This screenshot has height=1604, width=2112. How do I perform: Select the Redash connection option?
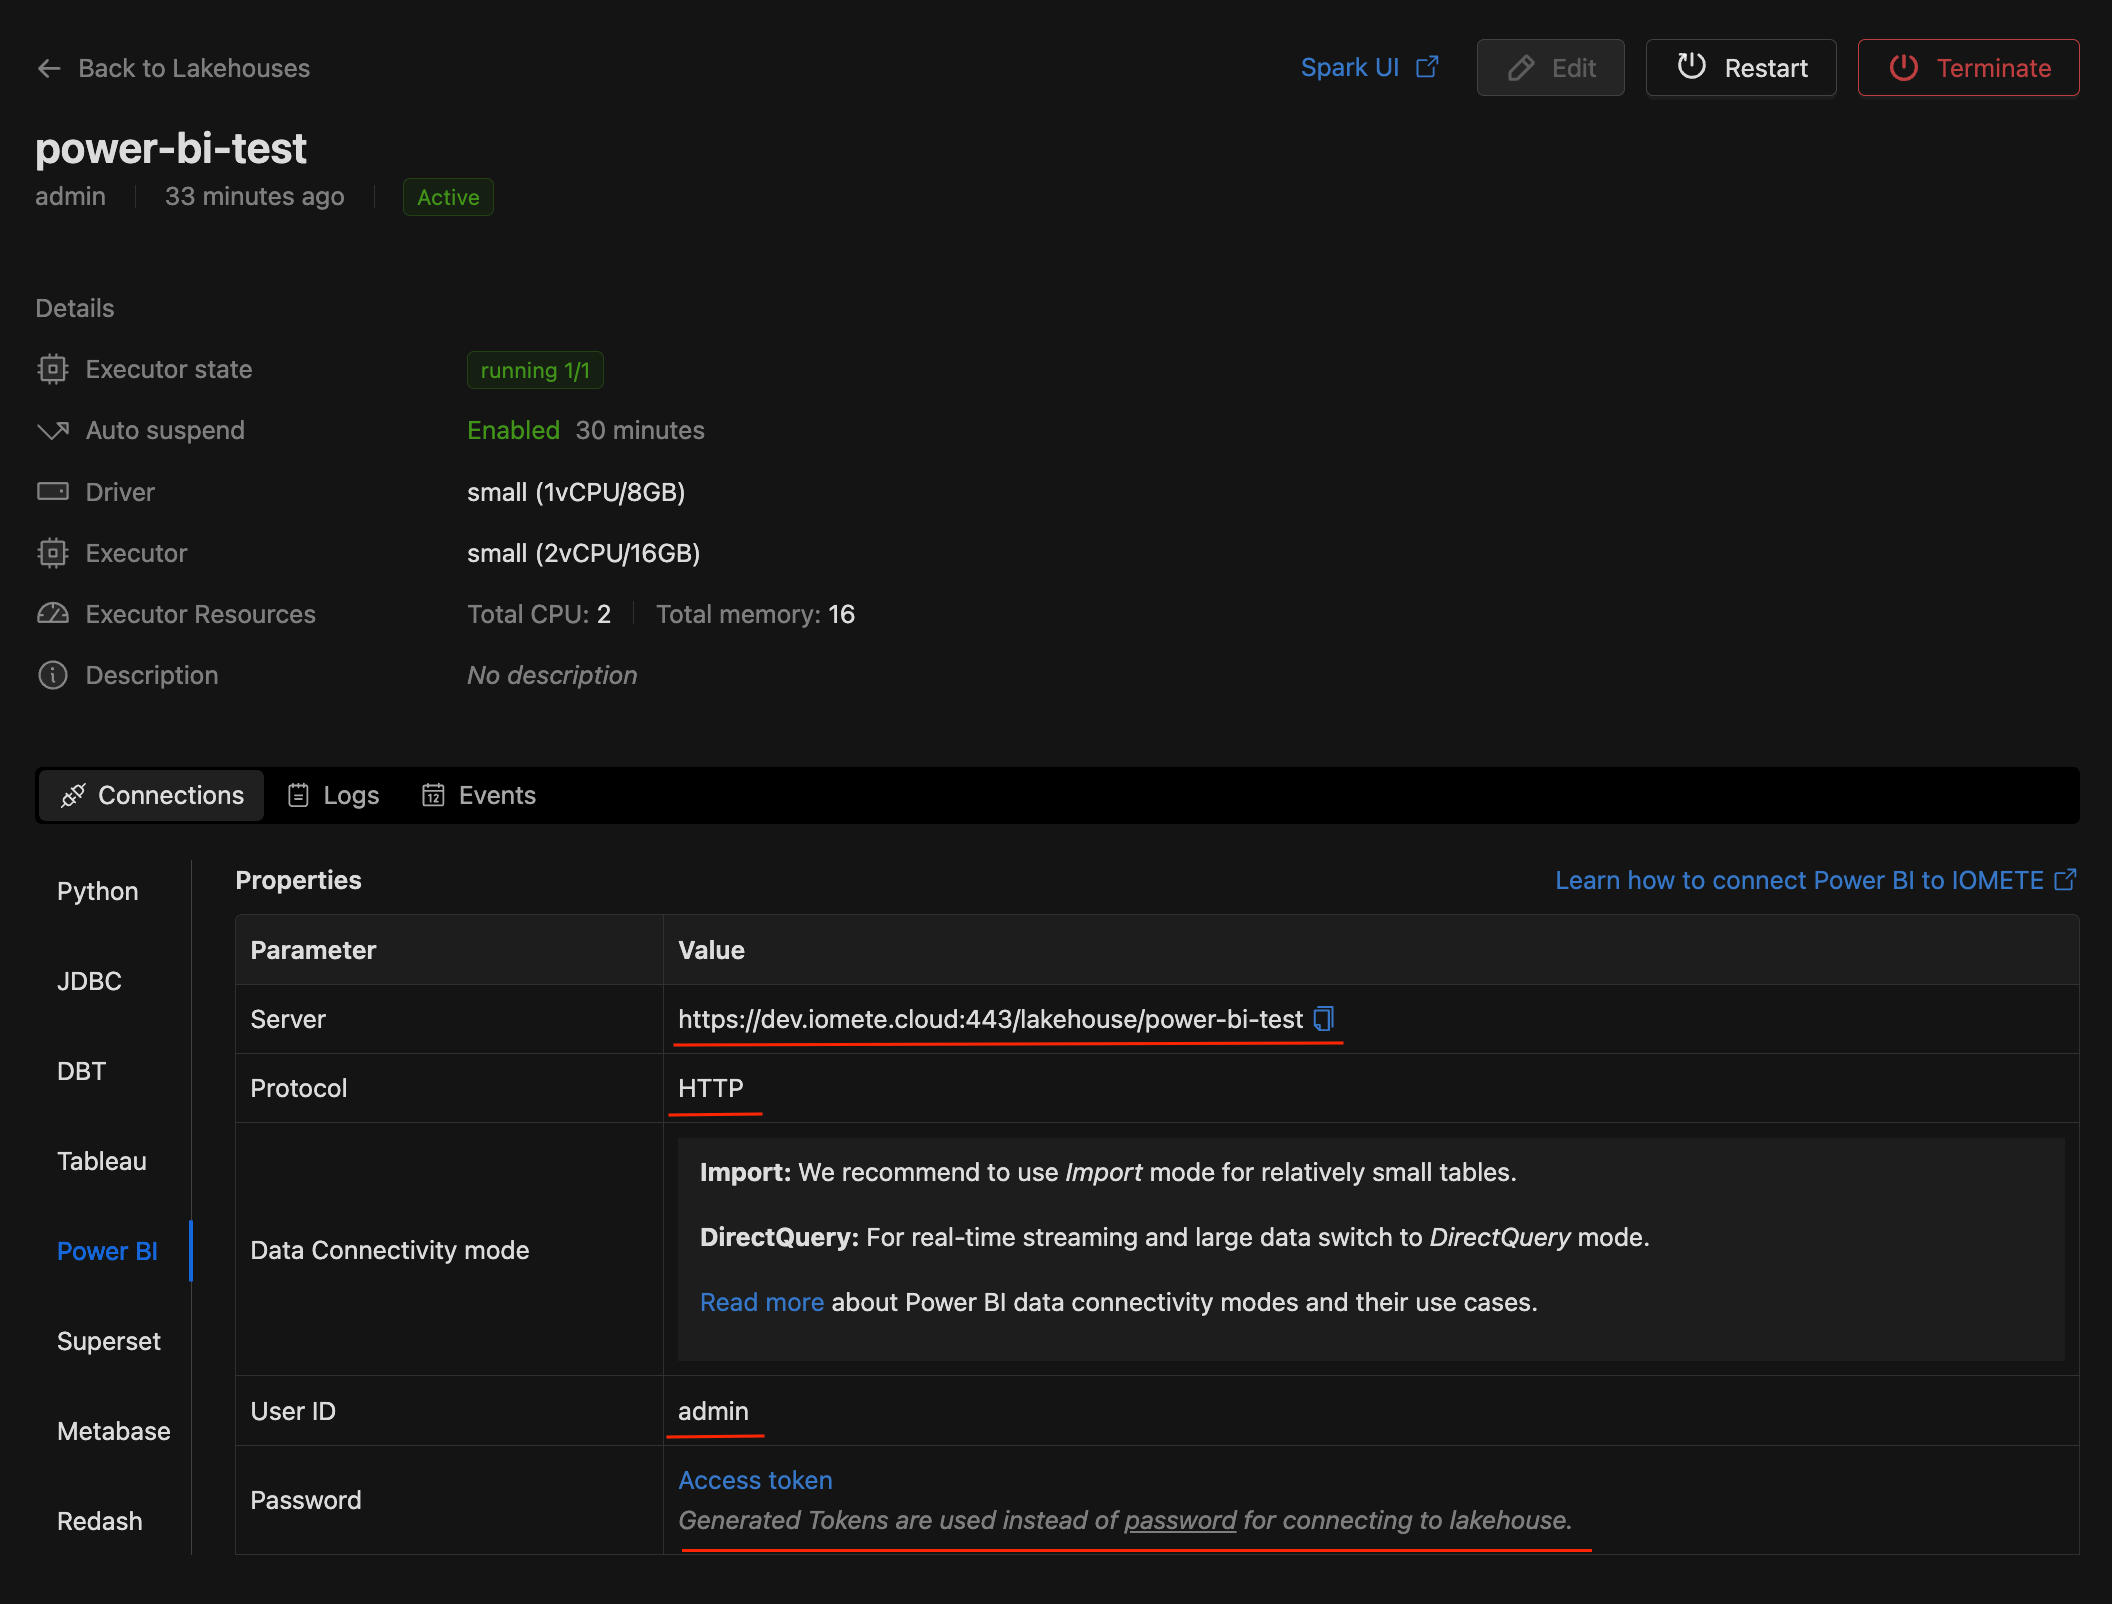(x=100, y=1521)
